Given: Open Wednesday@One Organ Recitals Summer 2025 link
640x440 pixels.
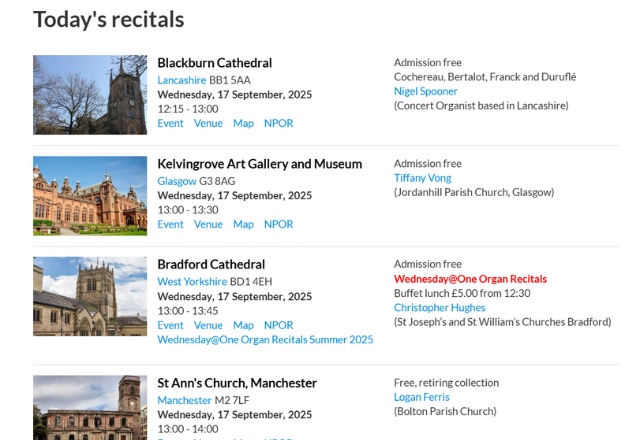Looking at the screenshot, I should pyautogui.click(x=265, y=339).
